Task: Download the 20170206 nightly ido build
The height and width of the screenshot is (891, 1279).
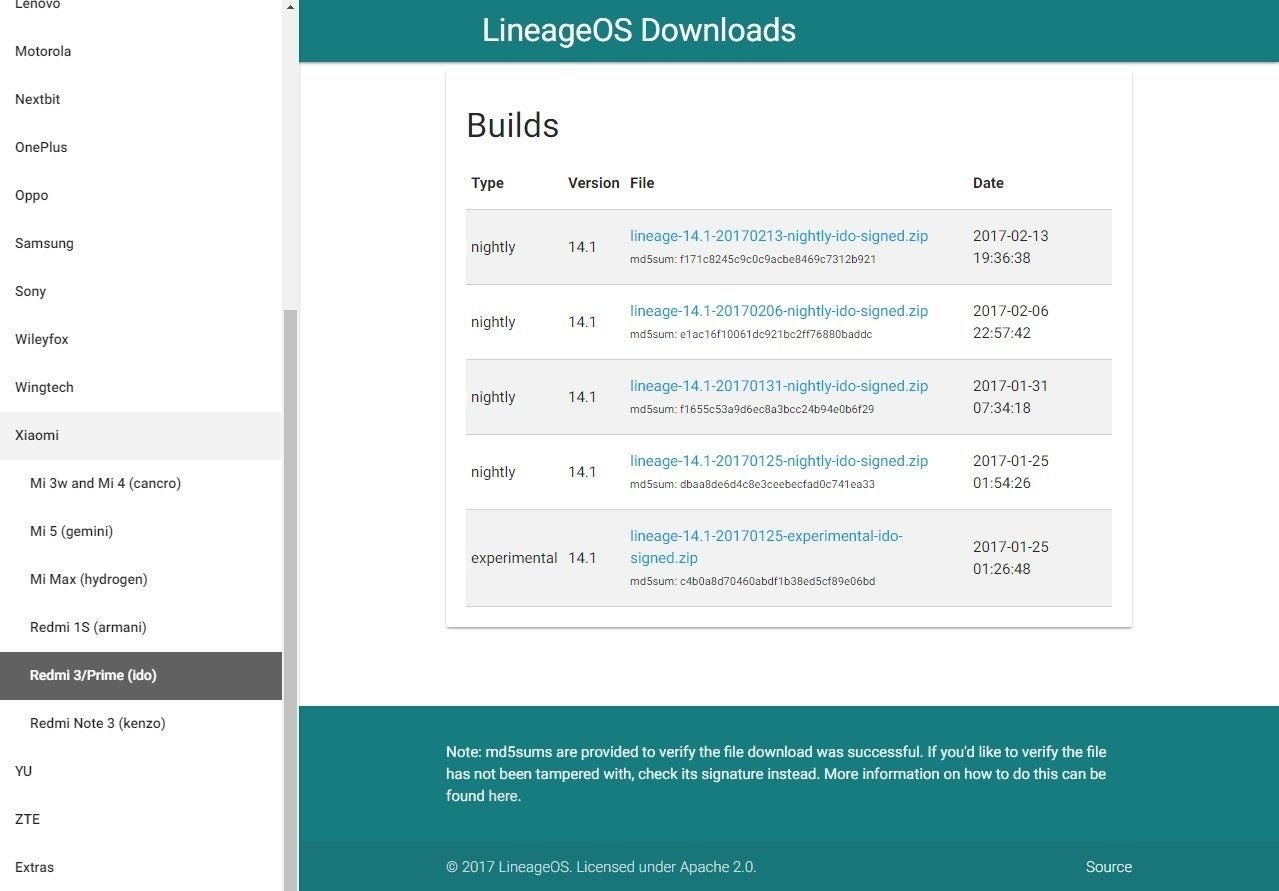Action: click(778, 311)
